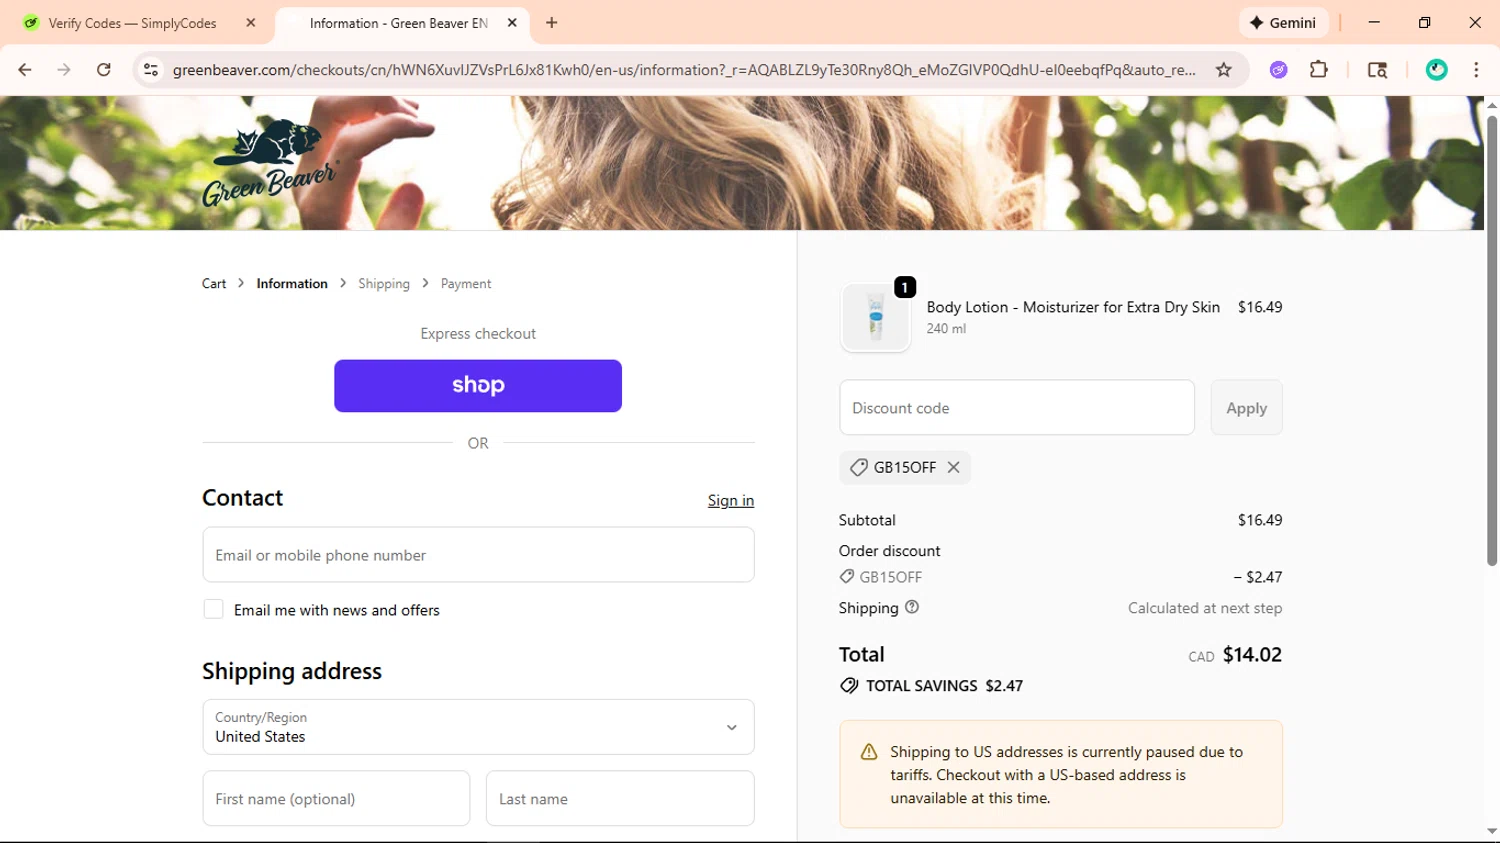Close the Information Green Beaver tab
Image resolution: width=1500 pixels, height=843 pixels.
click(x=512, y=23)
